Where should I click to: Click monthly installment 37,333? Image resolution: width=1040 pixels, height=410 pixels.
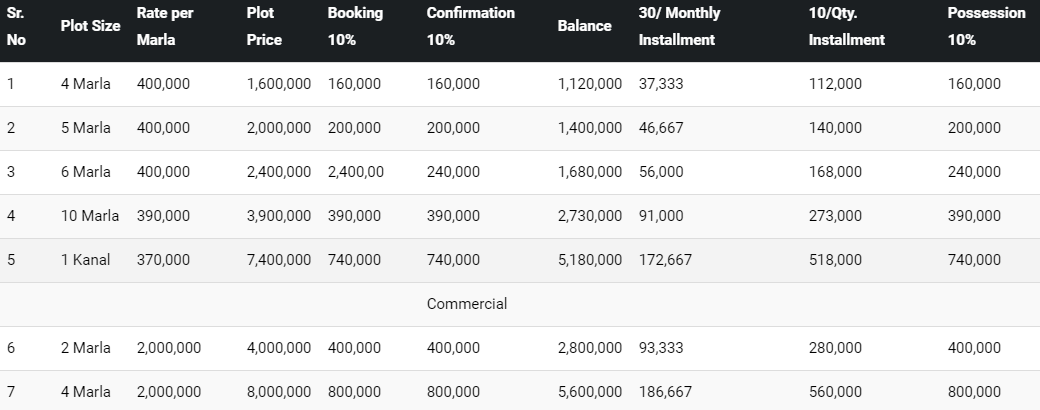[x=661, y=84]
